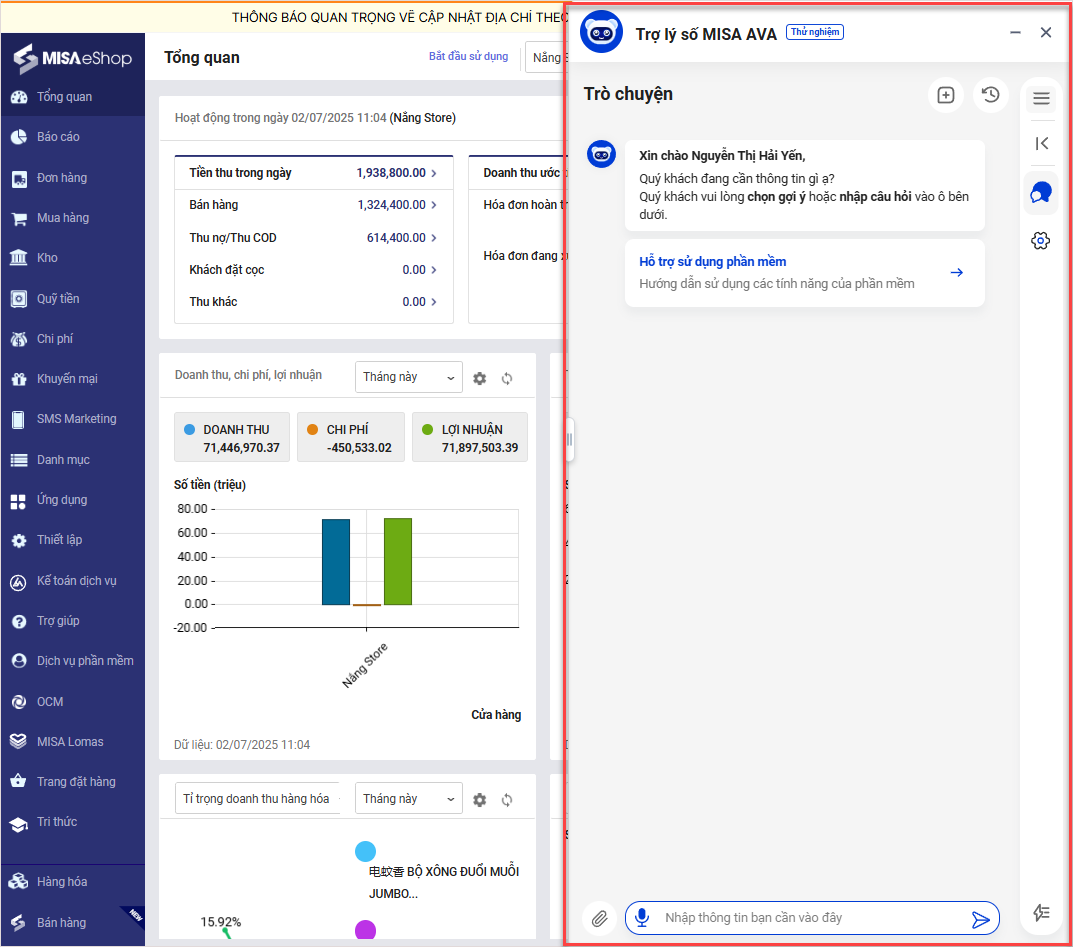Click the Bắt đầu sử dụng link
Image resolution: width=1073 pixels, height=947 pixels.
[x=468, y=56]
